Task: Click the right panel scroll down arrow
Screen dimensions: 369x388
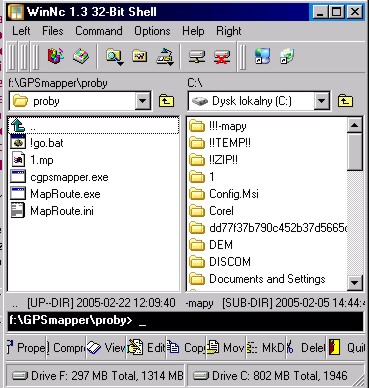Action: (x=355, y=283)
